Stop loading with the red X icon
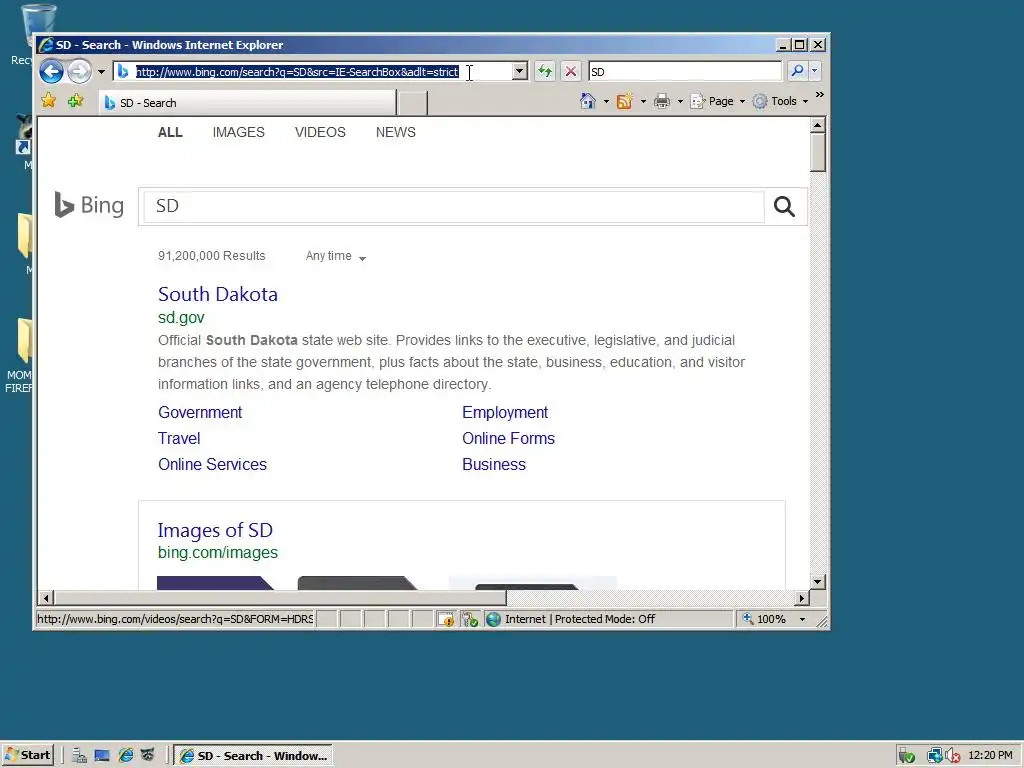This screenshot has width=1024, height=768. point(571,71)
